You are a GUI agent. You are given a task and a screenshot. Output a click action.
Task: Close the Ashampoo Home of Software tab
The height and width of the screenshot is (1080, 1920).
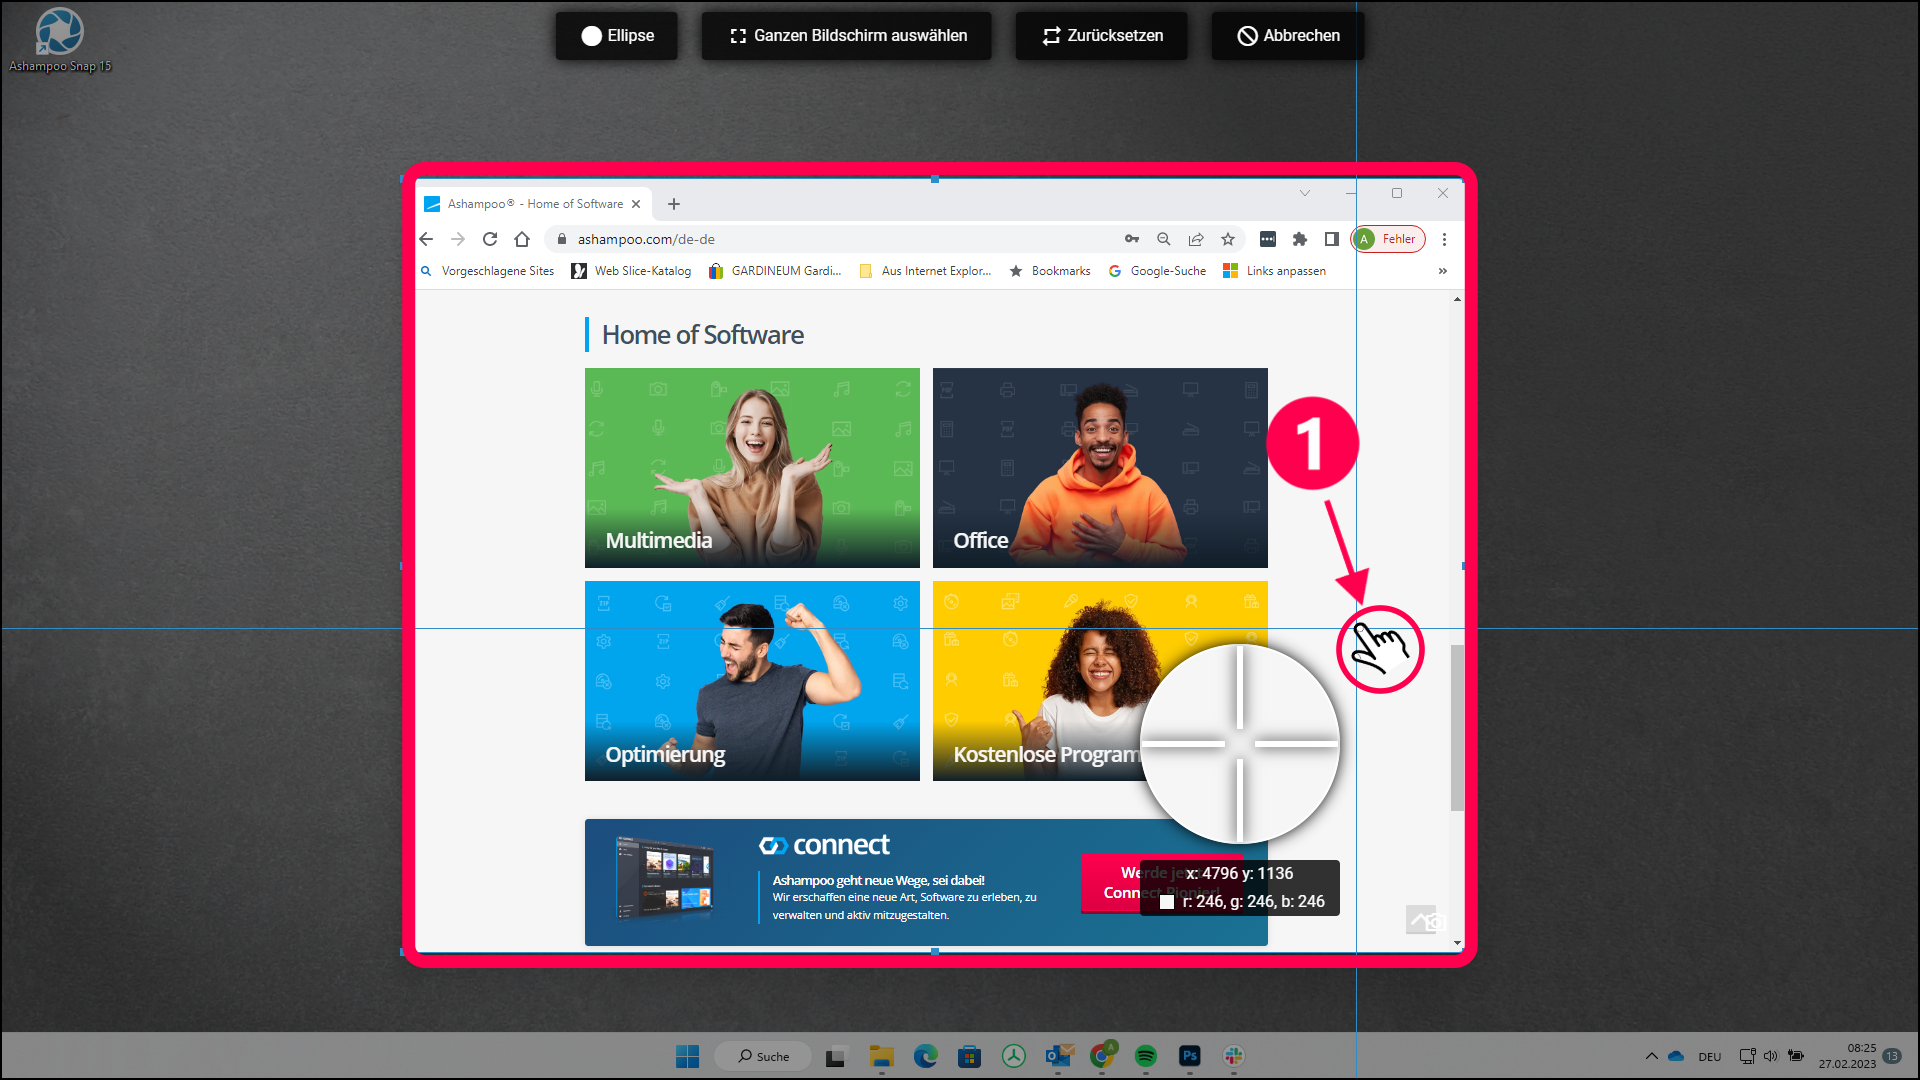click(x=636, y=204)
